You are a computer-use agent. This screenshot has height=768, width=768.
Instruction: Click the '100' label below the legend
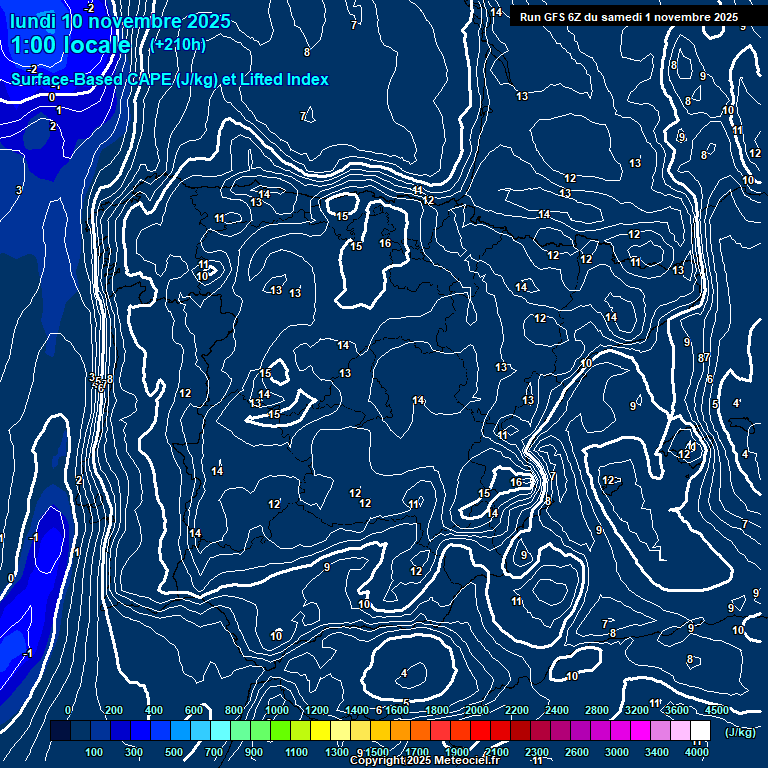94,752
